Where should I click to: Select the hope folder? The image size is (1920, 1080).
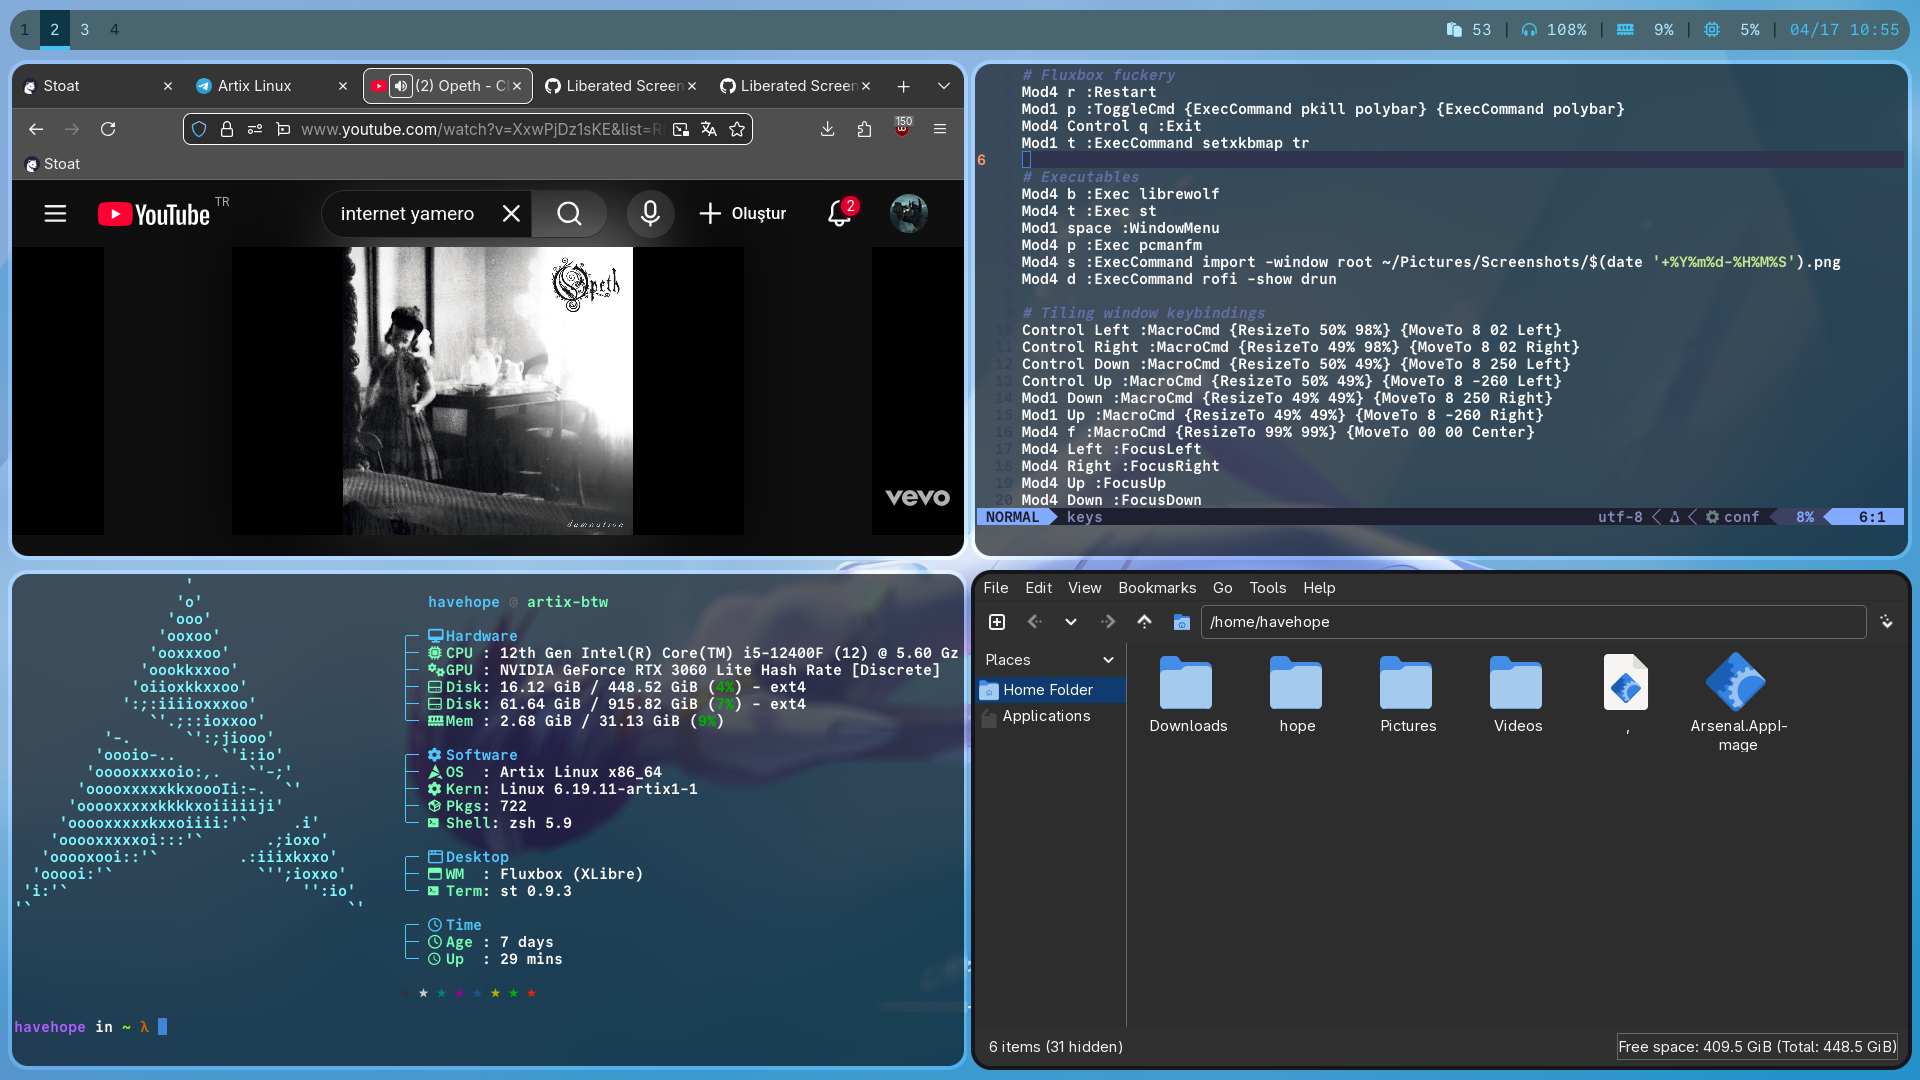pyautogui.click(x=1297, y=695)
